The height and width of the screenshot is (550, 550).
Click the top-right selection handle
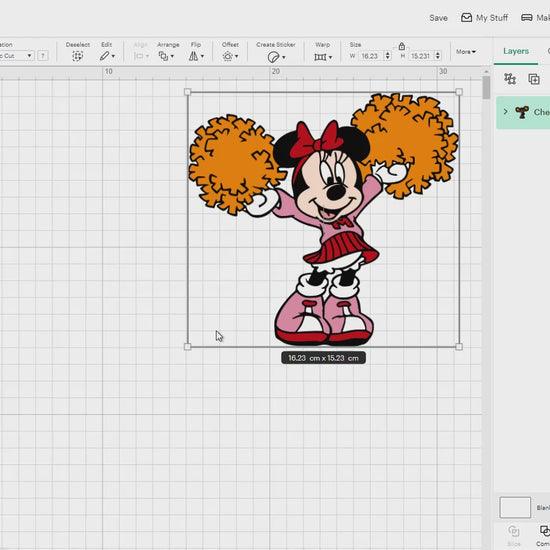point(459,92)
